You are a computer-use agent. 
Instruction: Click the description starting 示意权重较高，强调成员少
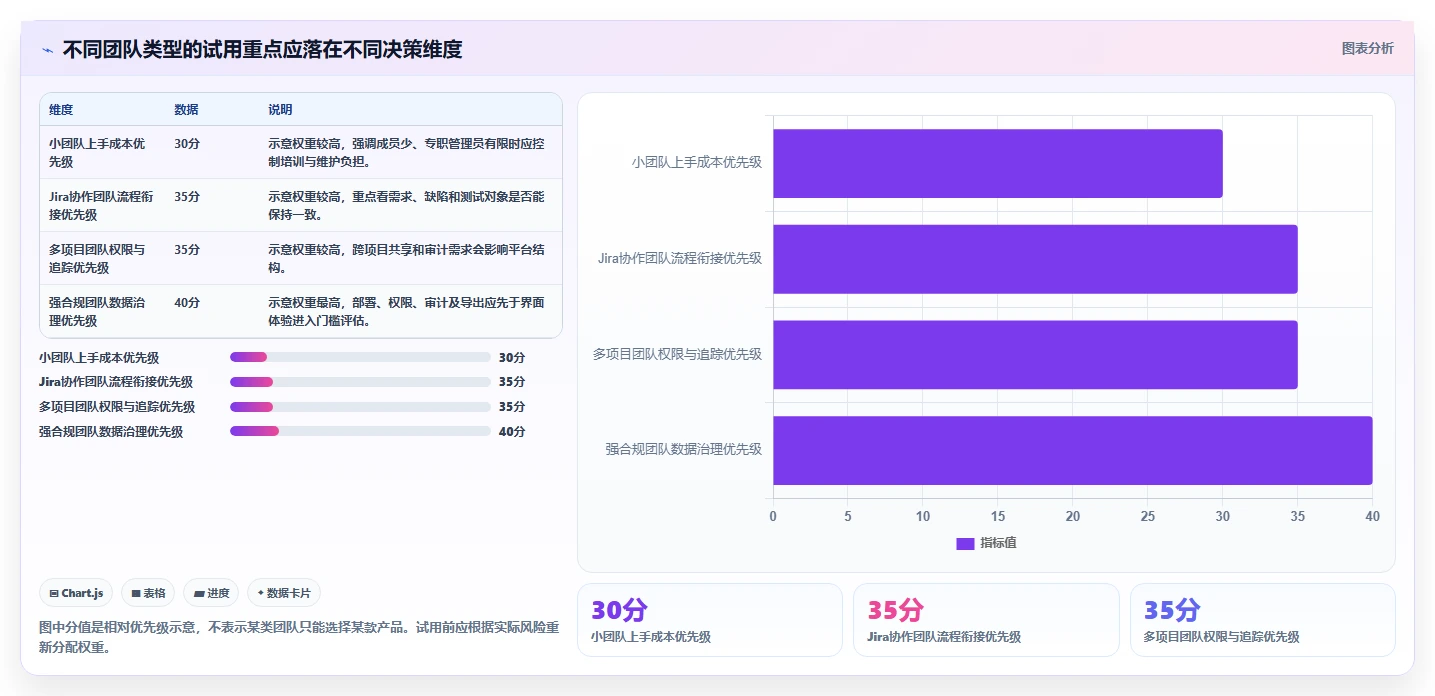(x=406, y=152)
